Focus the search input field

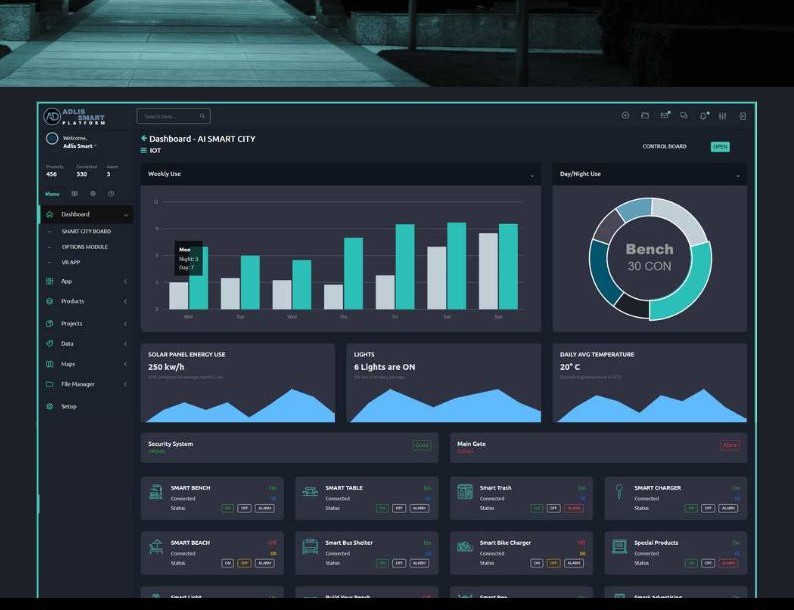(x=173, y=116)
